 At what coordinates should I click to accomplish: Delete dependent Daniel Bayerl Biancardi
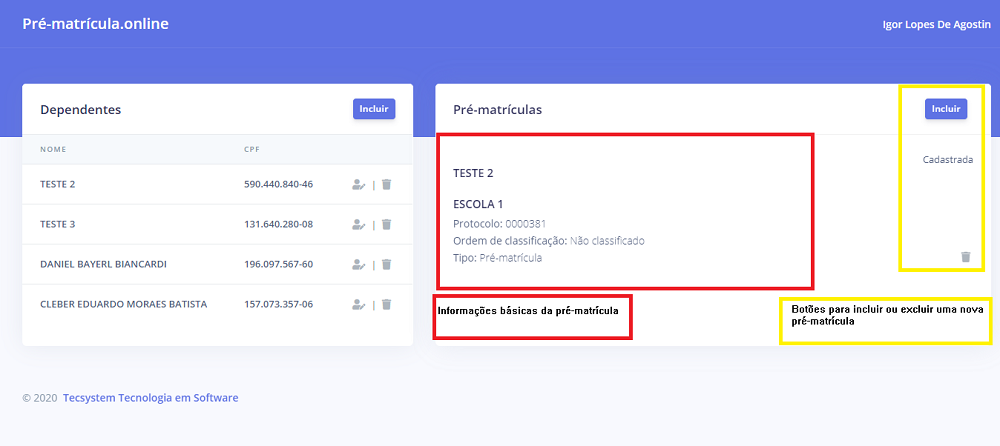386,264
